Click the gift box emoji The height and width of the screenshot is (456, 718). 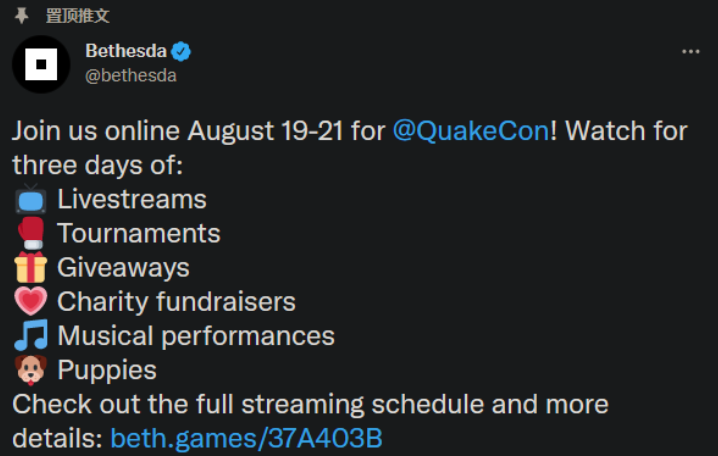tap(31, 267)
